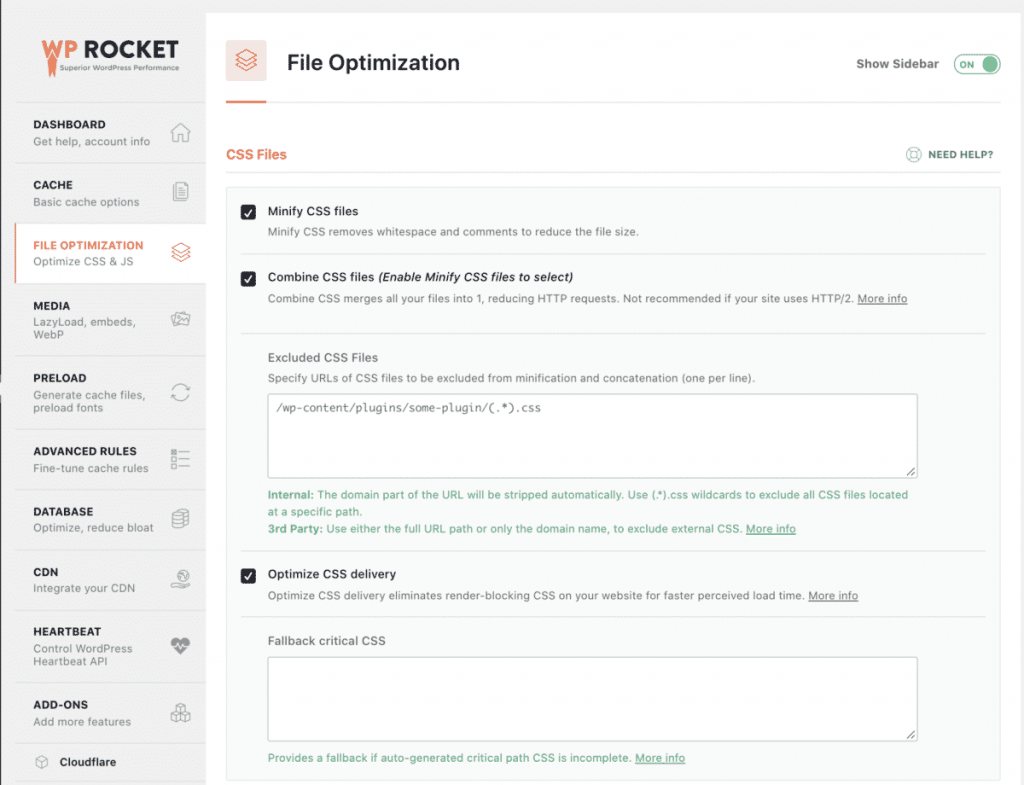The width and height of the screenshot is (1024, 785).
Task: Turn off the Show Sidebar toggle
Action: coord(976,64)
